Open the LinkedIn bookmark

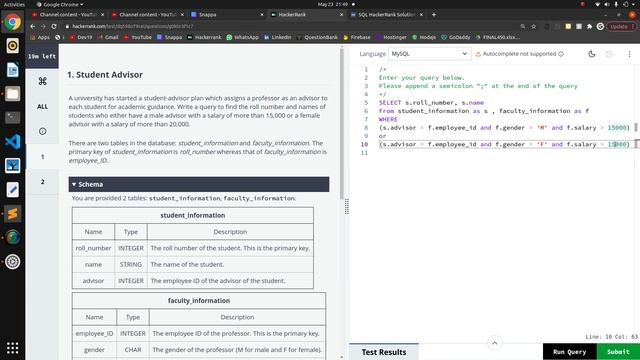[278, 37]
